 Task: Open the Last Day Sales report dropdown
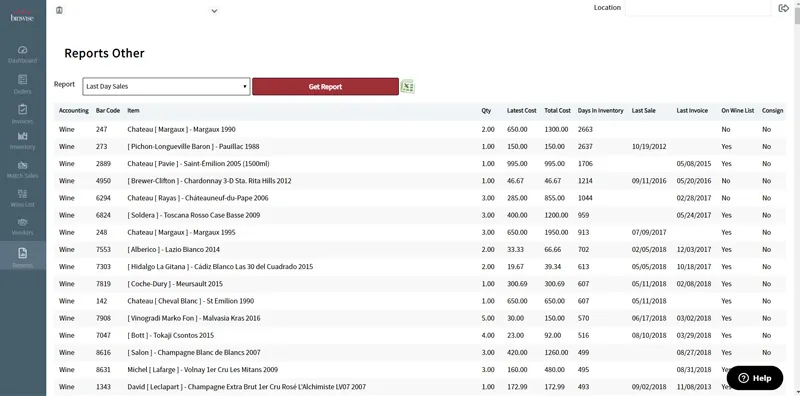coord(166,86)
